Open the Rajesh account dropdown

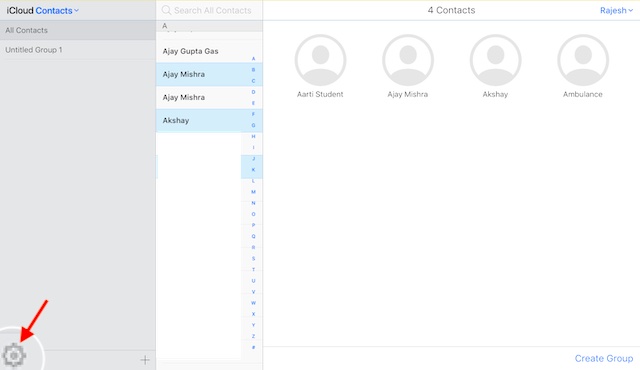[x=616, y=11]
